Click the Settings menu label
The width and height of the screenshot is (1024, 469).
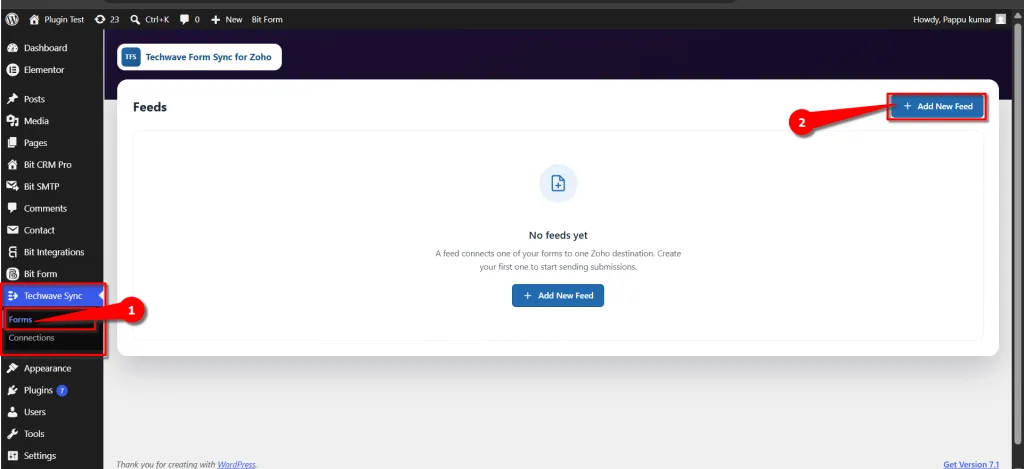click(x=40, y=456)
